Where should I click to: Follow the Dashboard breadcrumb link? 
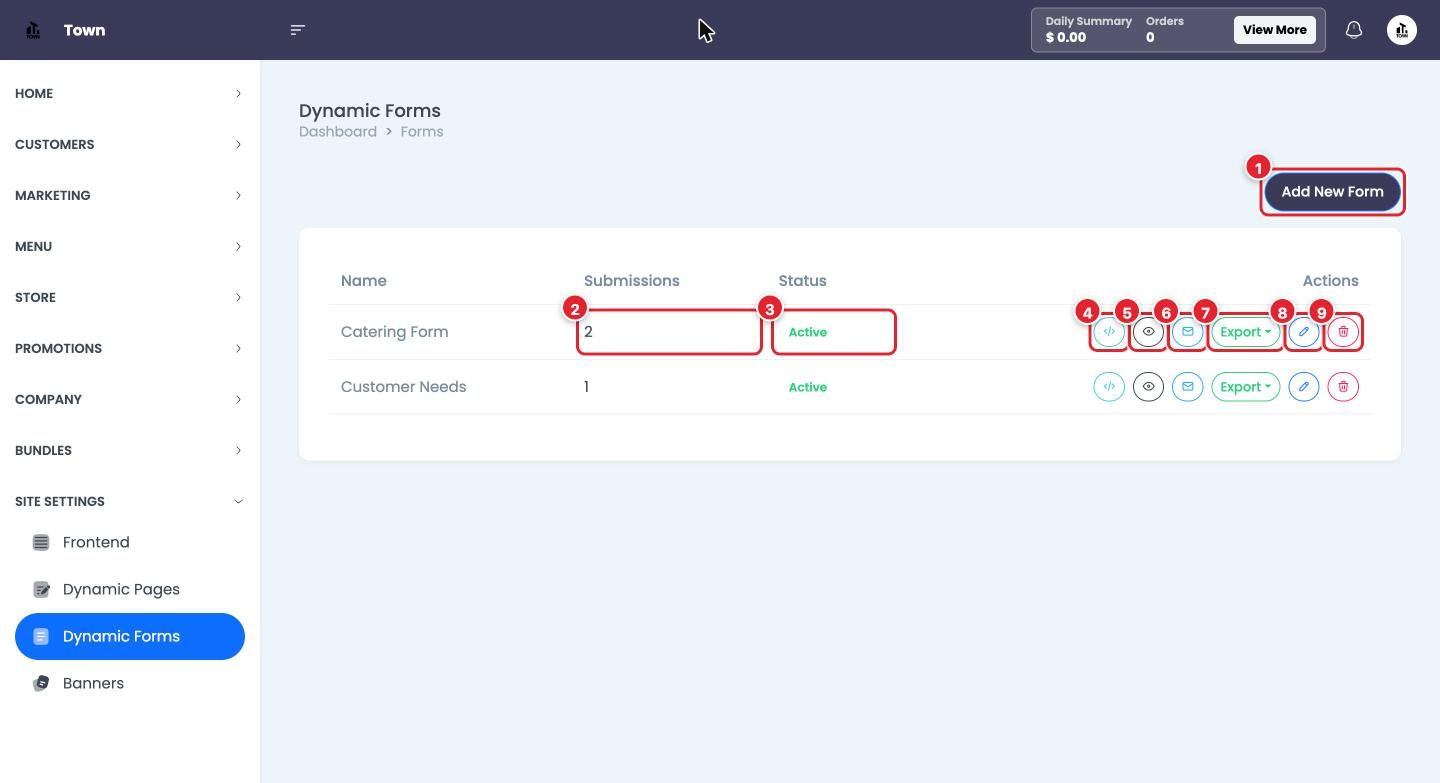(338, 131)
